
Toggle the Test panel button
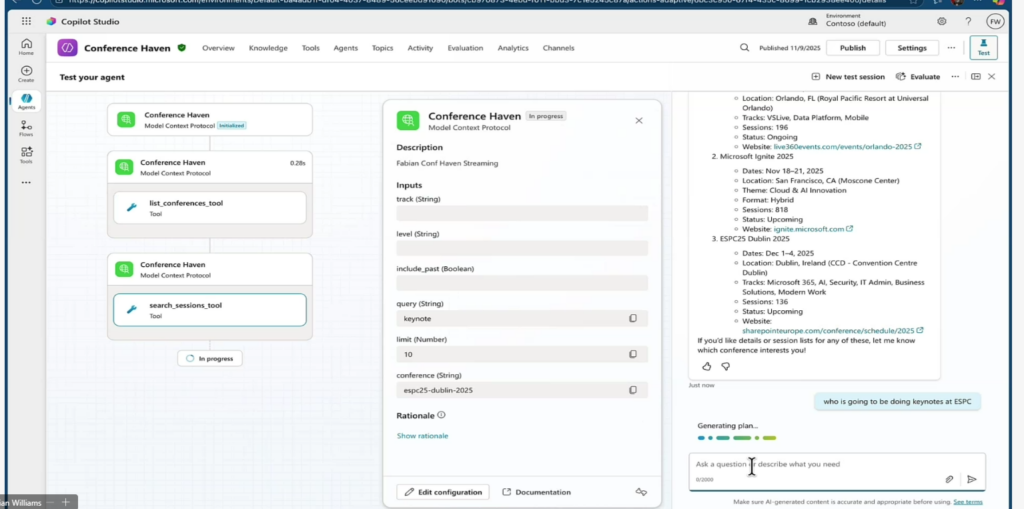pyautogui.click(x=983, y=48)
